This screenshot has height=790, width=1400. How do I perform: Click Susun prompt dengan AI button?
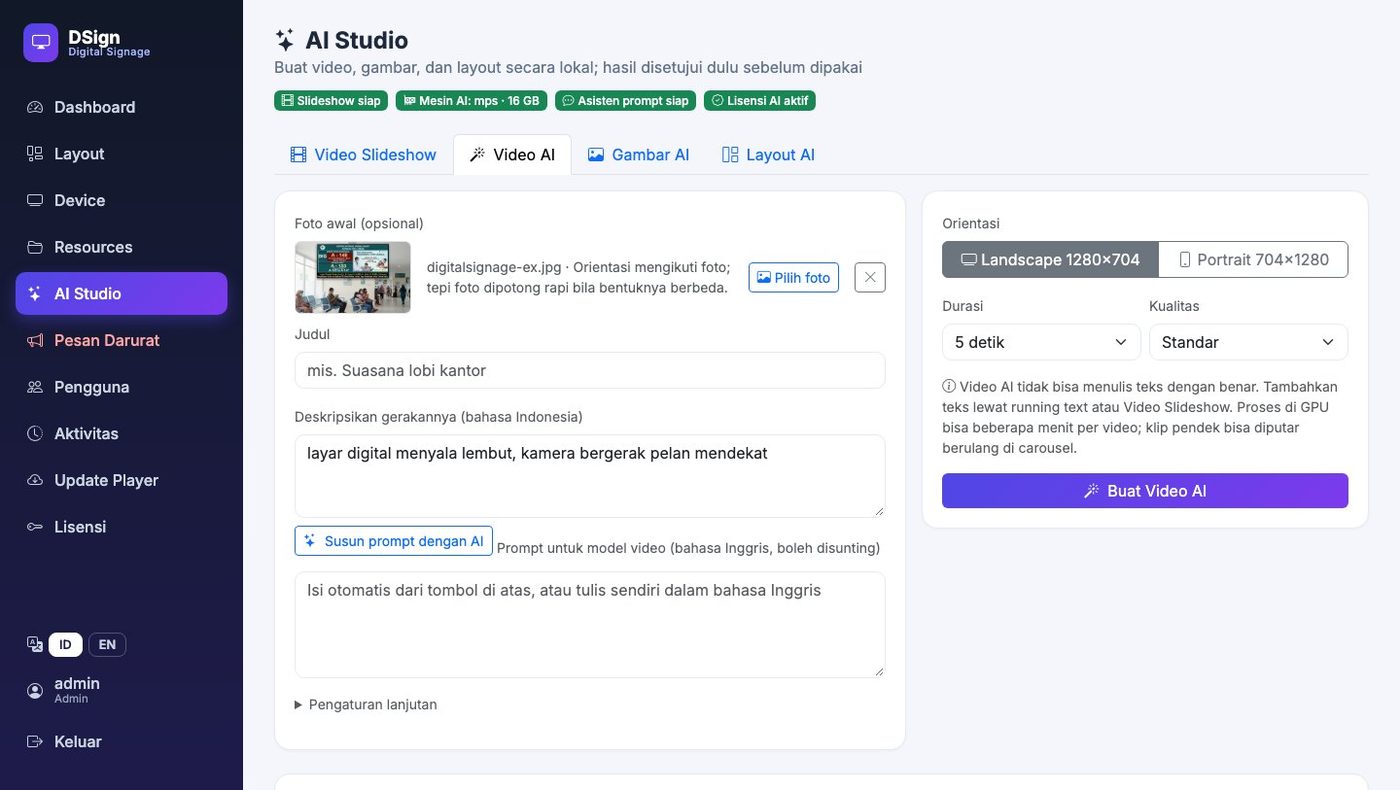394,541
